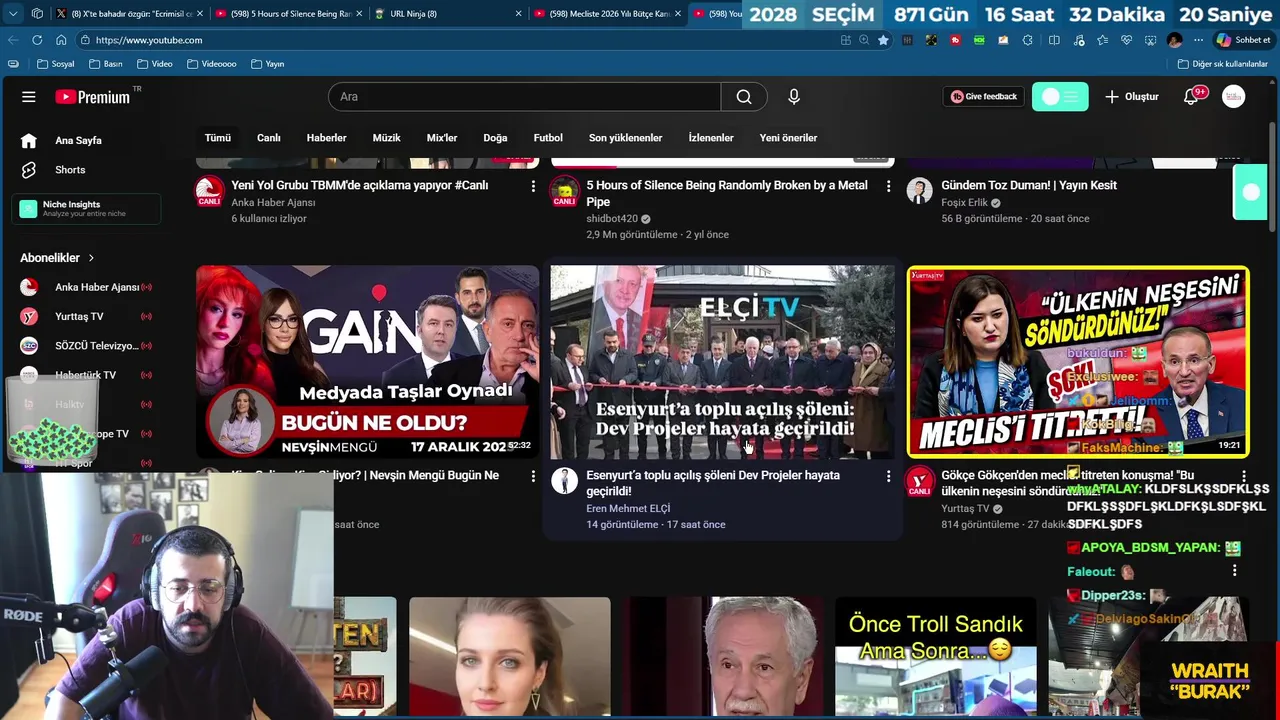This screenshot has height=720, width=1280.
Task: Click the favorites star in address bar
Action: coord(883,40)
